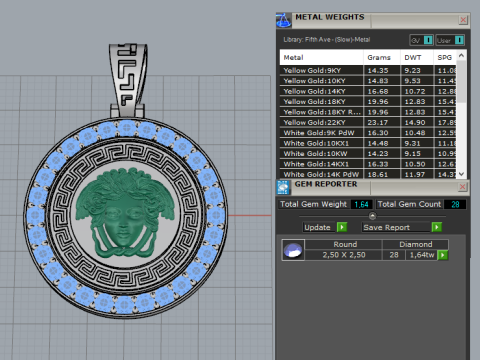
Task: Click the round diamond gem thumbnail
Action: click(293, 250)
